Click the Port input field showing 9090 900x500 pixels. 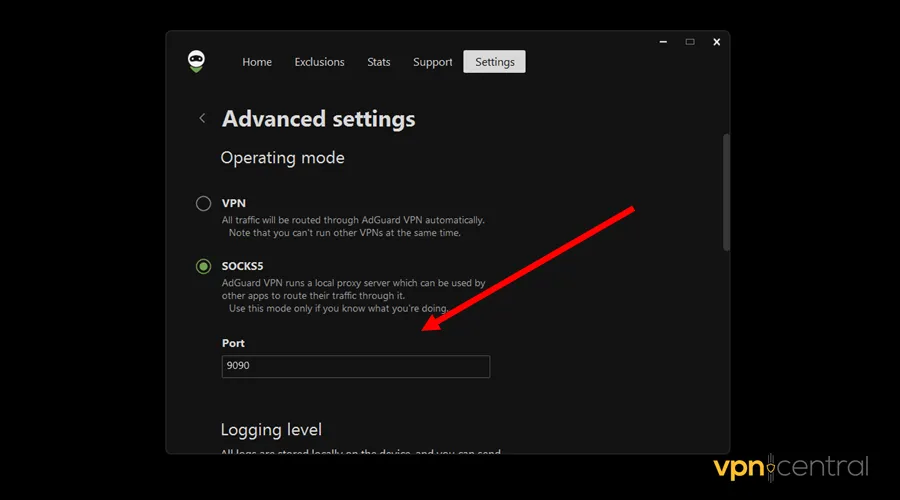point(356,366)
